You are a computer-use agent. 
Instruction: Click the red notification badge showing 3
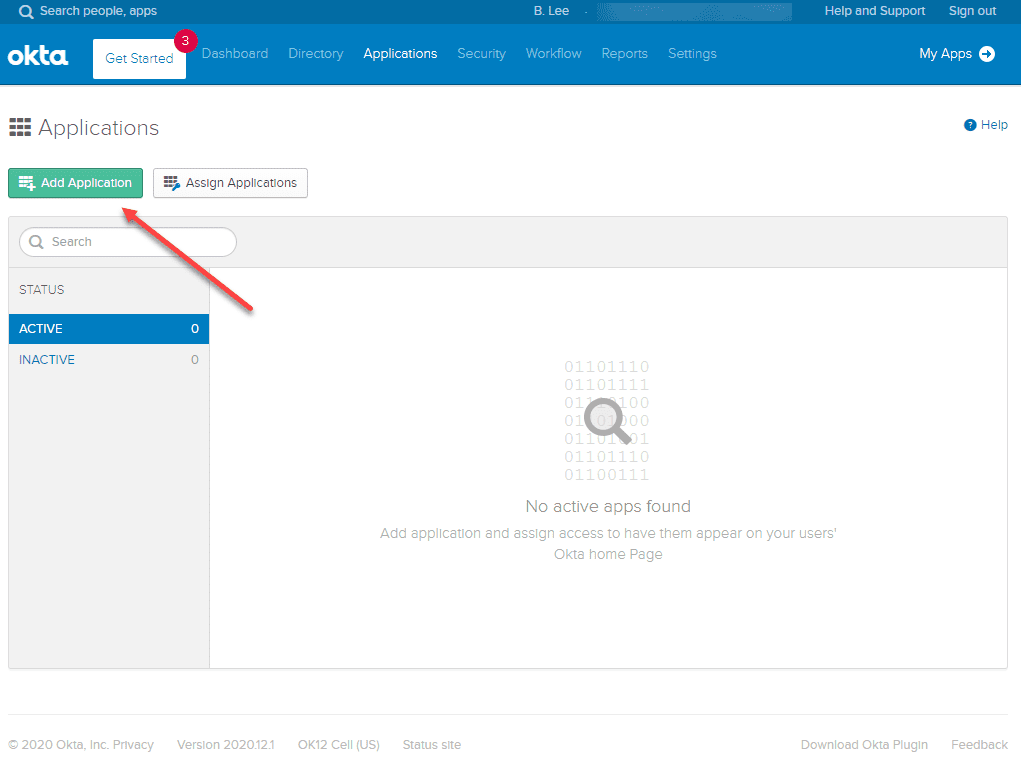186,41
